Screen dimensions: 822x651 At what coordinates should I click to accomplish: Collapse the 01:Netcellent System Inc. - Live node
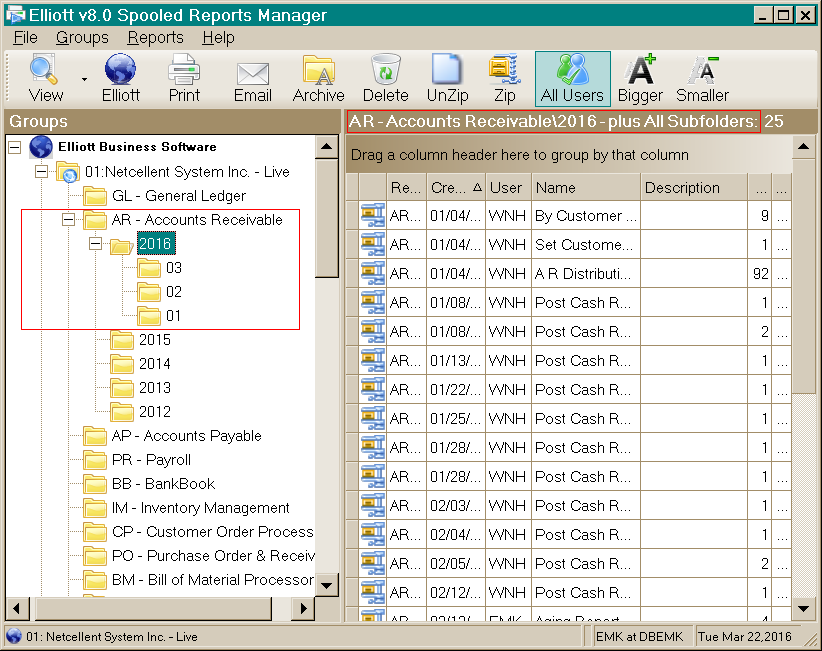pos(41,171)
